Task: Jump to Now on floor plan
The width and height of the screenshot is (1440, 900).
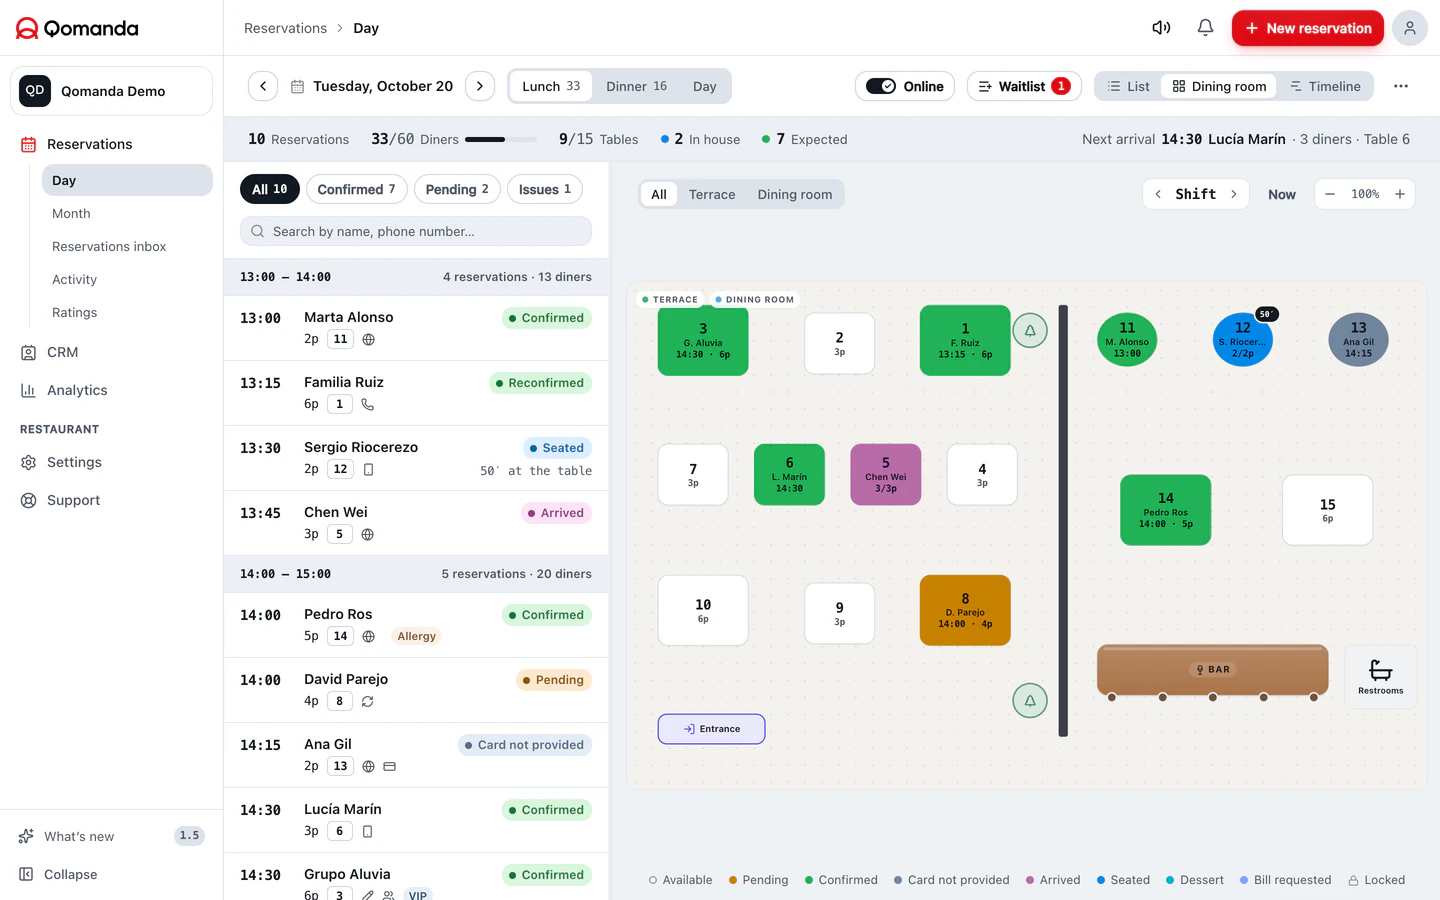Action: click(x=1282, y=194)
